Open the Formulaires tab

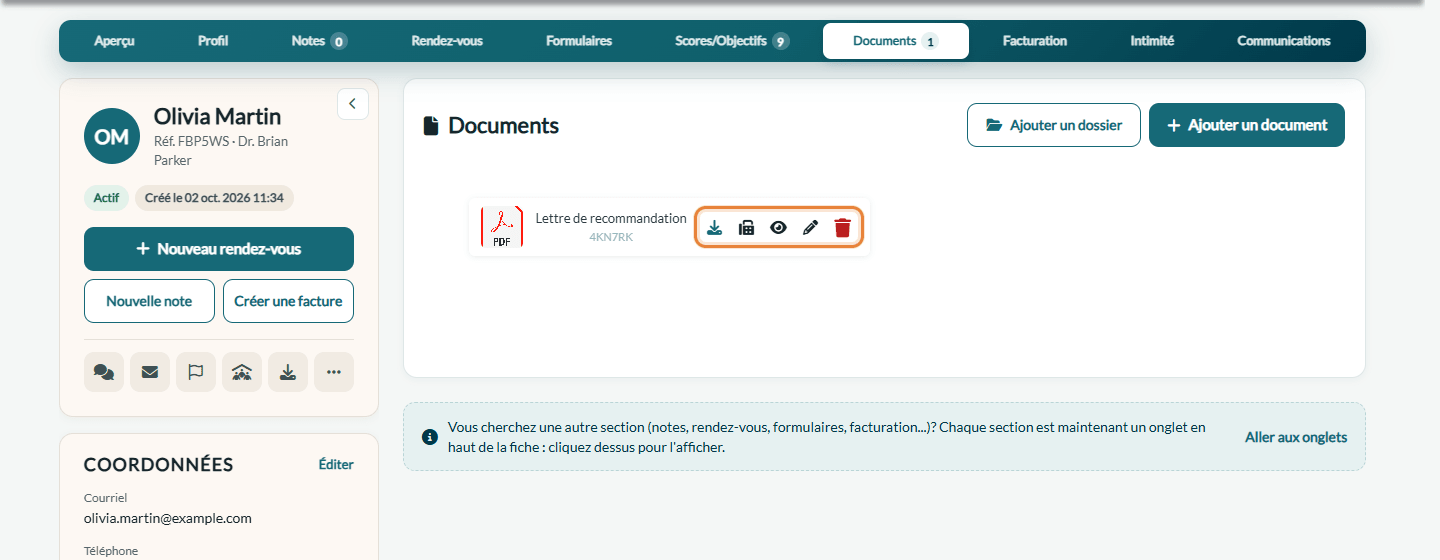click(579, 41)
